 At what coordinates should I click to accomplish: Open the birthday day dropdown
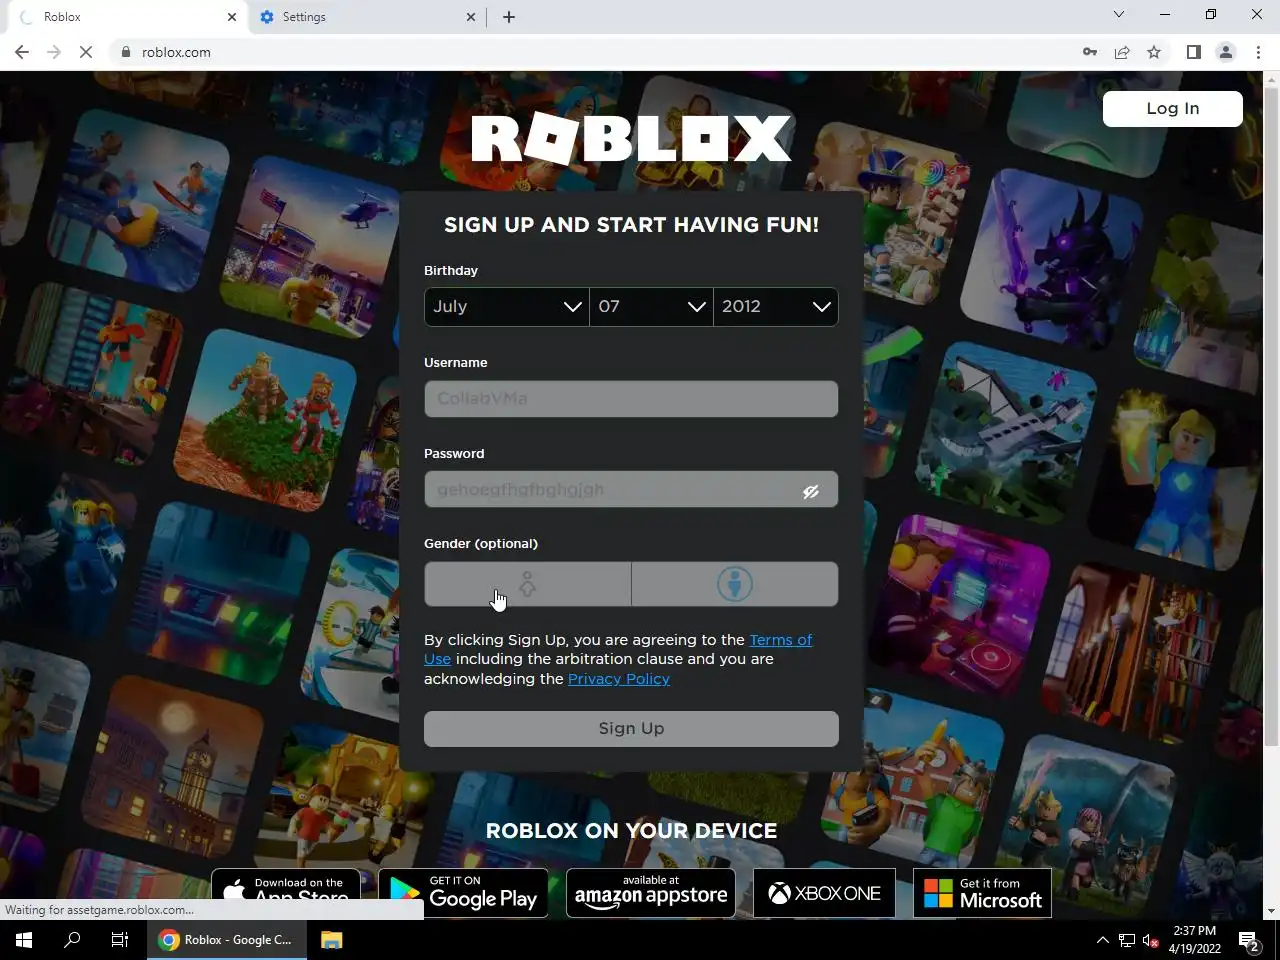[x=651, y=307]
